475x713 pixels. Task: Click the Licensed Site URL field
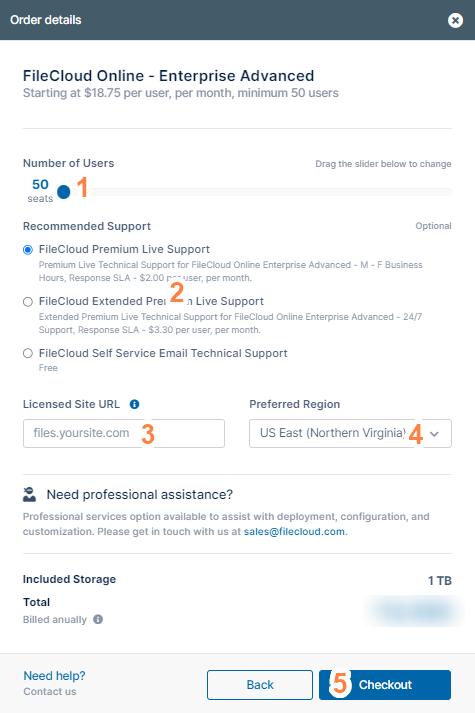pos(124,433)
